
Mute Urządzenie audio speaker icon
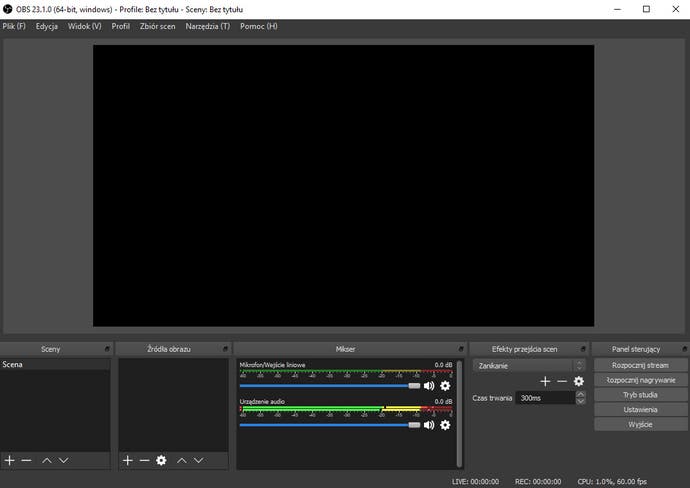pyautogui.click(x=429, y=425)
